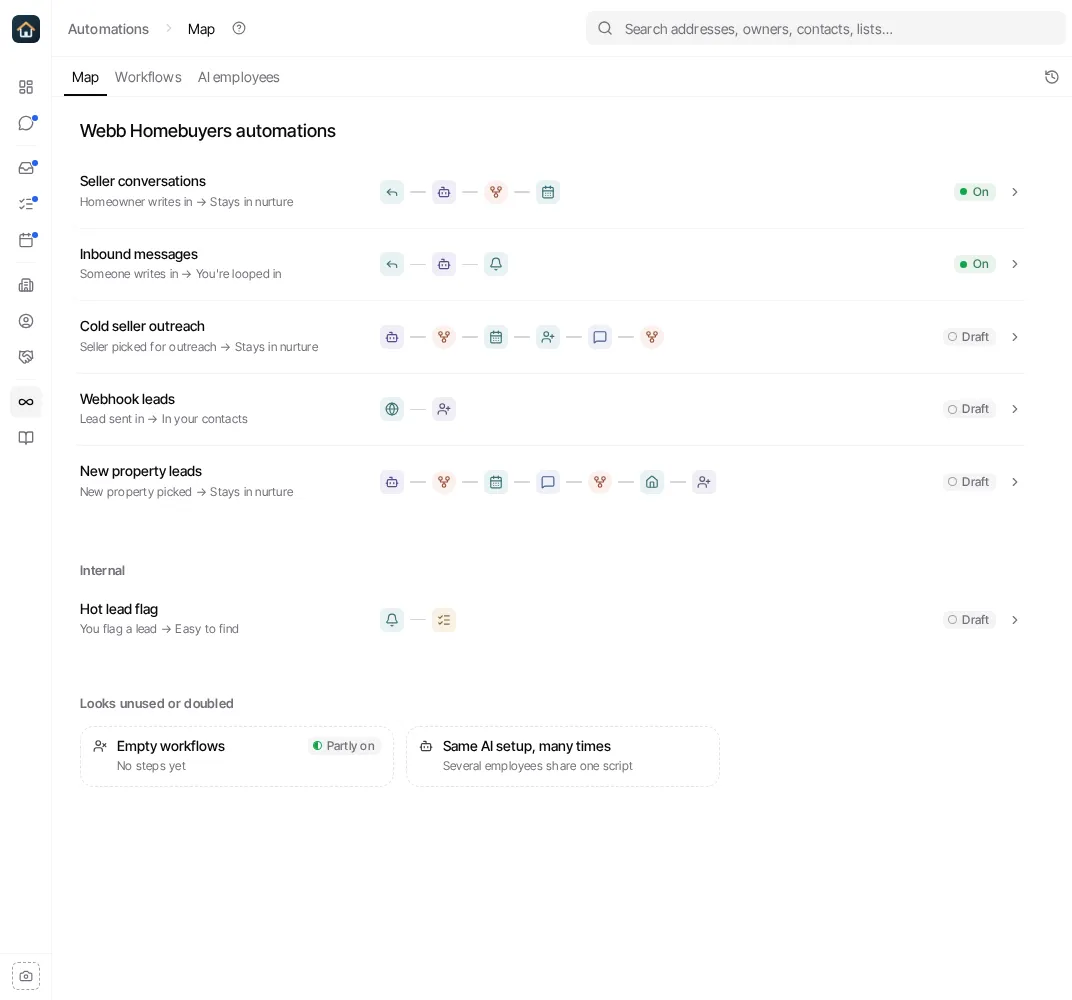1072x1000 pixels.
Task: Open the Webhook leads automation title
Action: click(x=127, y=399)
